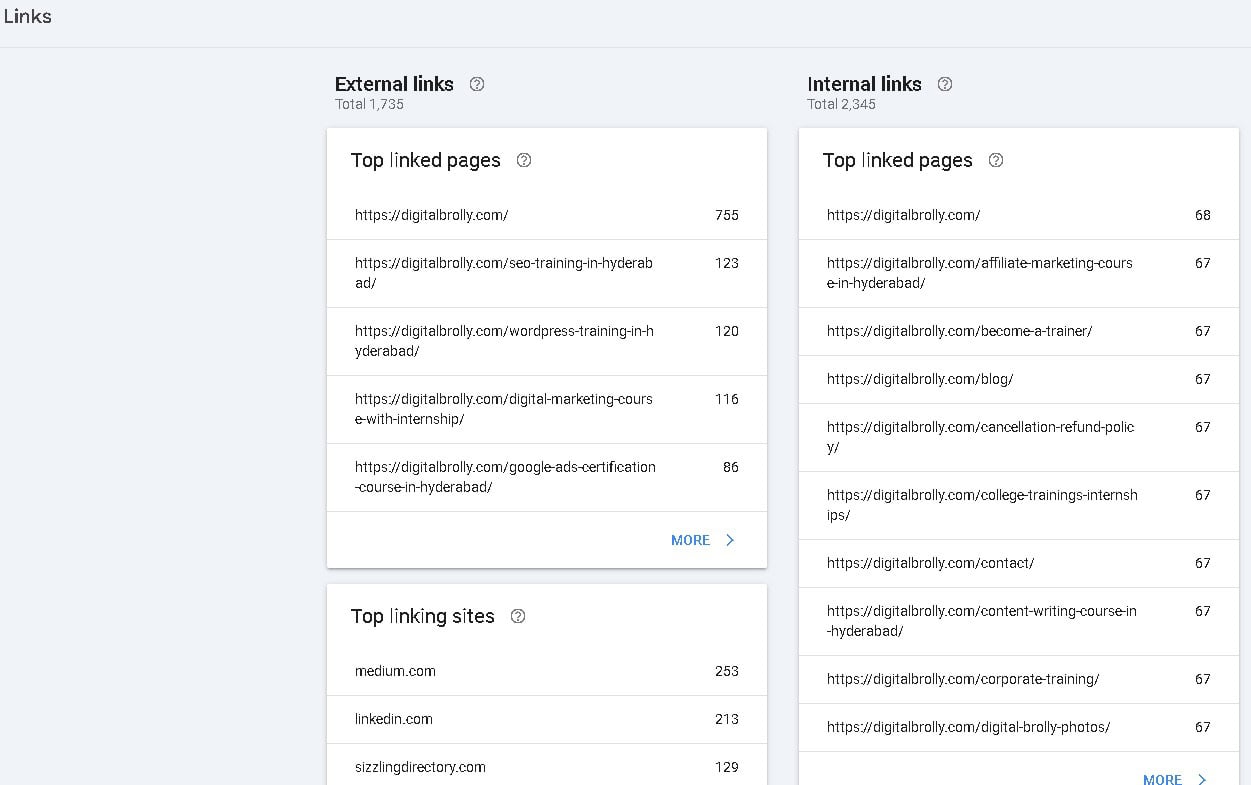Click the help icon beside Top linking sites
Image resolution: width=1251 pixels, height=785 pixels.
(518, 617)
